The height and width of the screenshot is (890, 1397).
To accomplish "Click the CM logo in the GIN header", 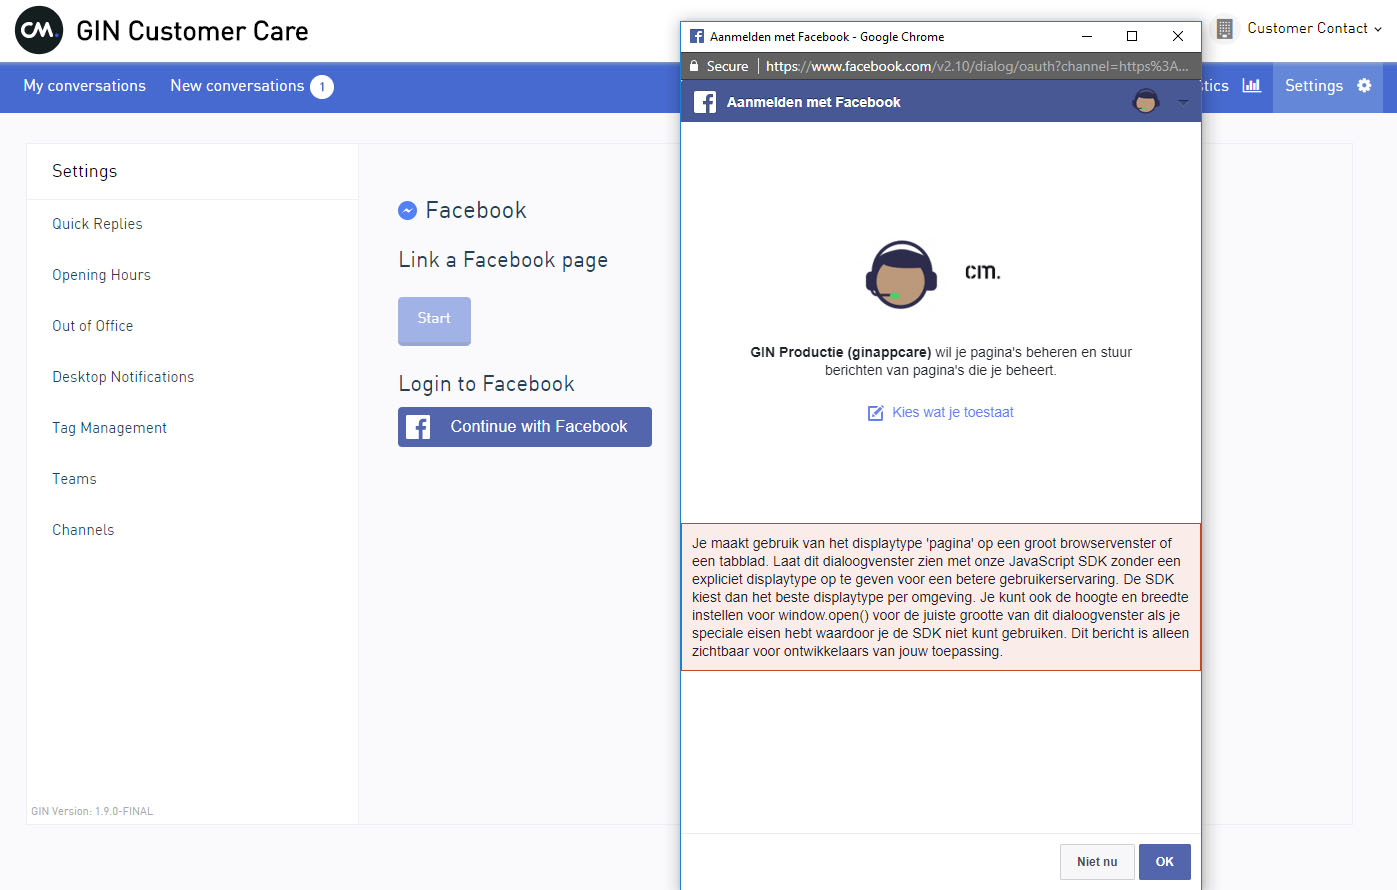I will pyautogui.click(x=39, y=31).
